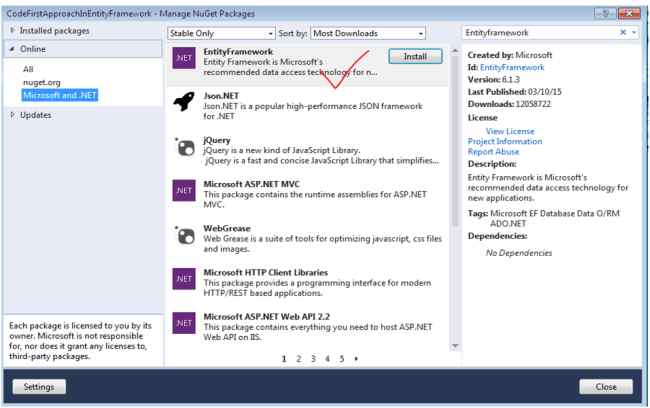Select the Microsoft ASP.NET Web API 2.2 title

(267, 316)
